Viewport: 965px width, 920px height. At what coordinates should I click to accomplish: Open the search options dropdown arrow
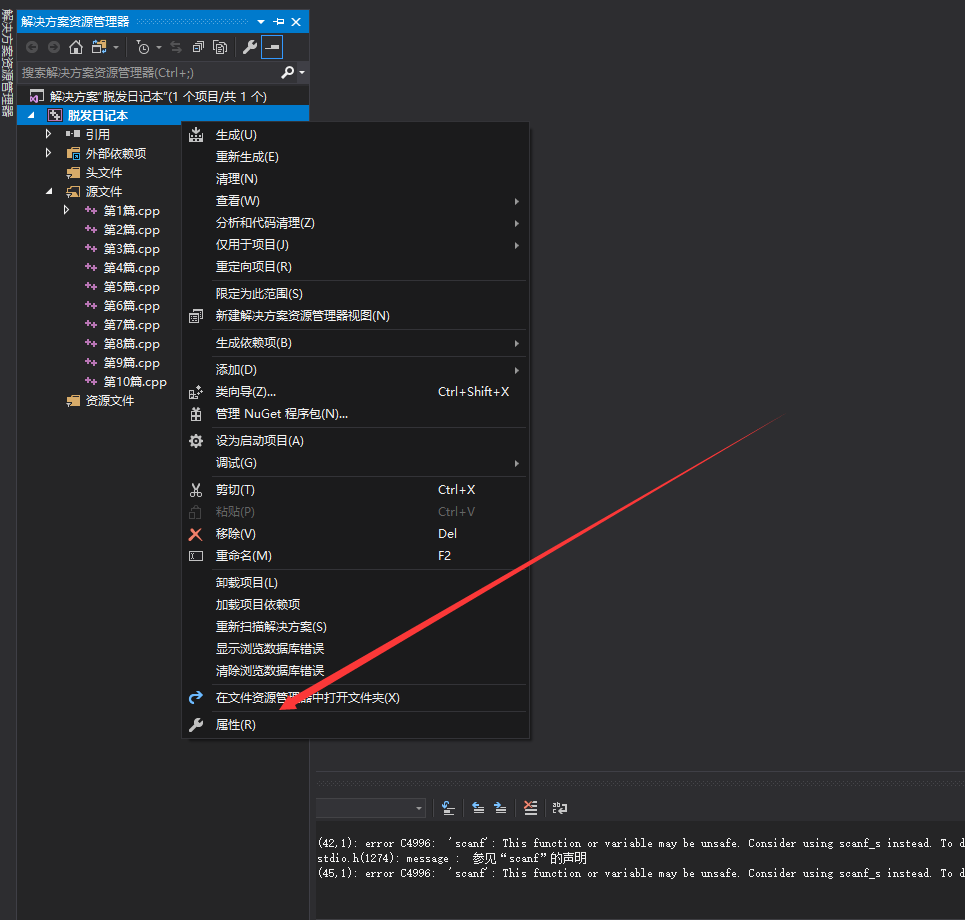pyautogui.click(x=302, y=73)
